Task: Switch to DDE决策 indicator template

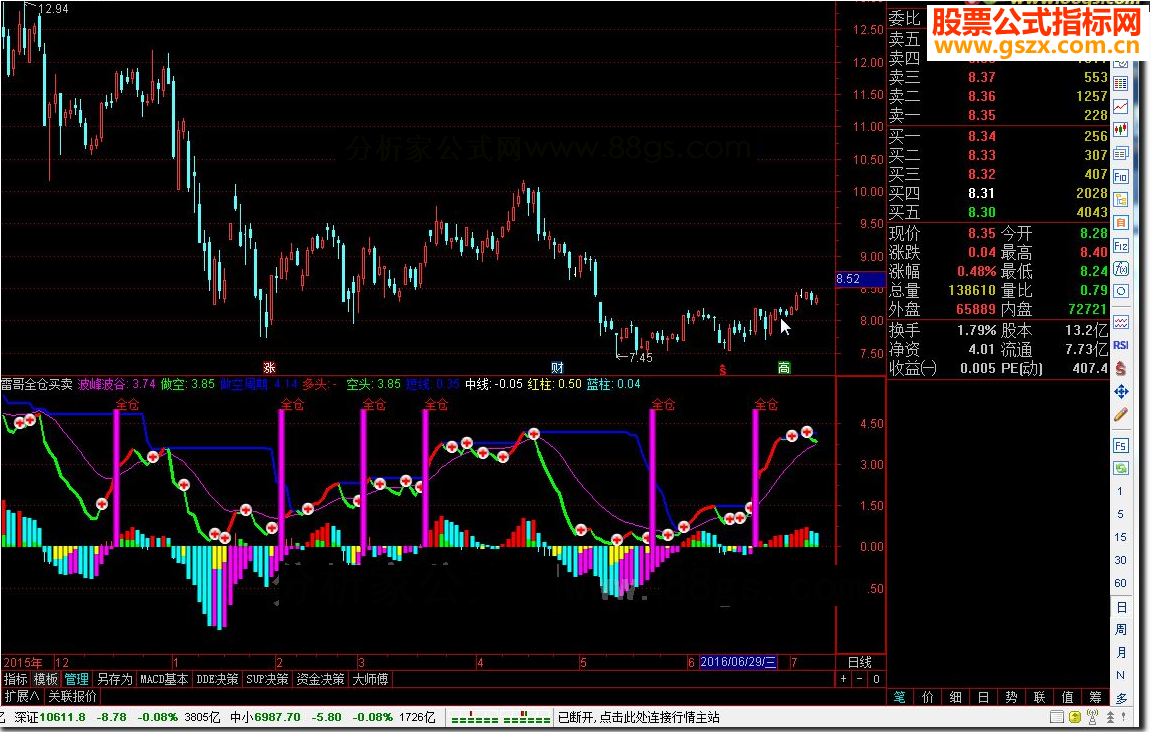Action: pyautogui.click(x=217, y=679)
